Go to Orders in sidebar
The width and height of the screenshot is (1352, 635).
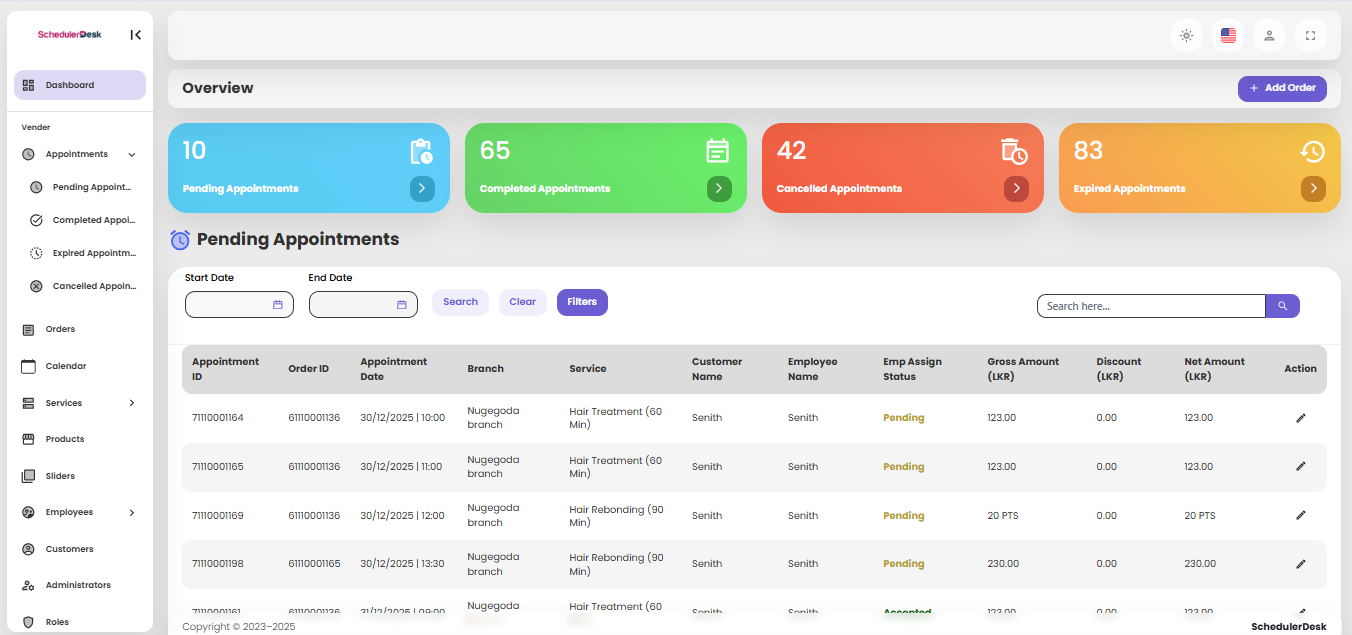point(60,329)
